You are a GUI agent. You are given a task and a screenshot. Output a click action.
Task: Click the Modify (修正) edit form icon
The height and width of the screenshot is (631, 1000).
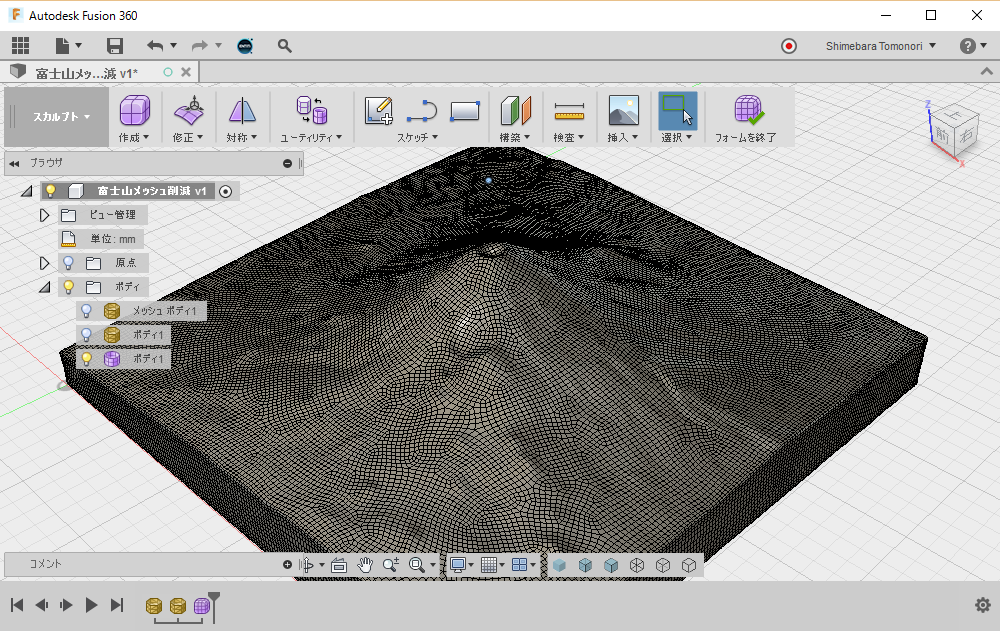(x=188, y=110)
